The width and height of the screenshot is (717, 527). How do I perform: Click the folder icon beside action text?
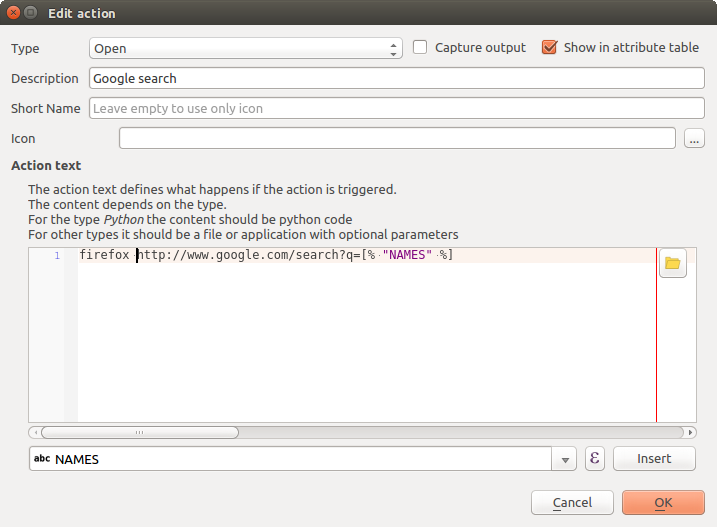click(x=673, y=264)
